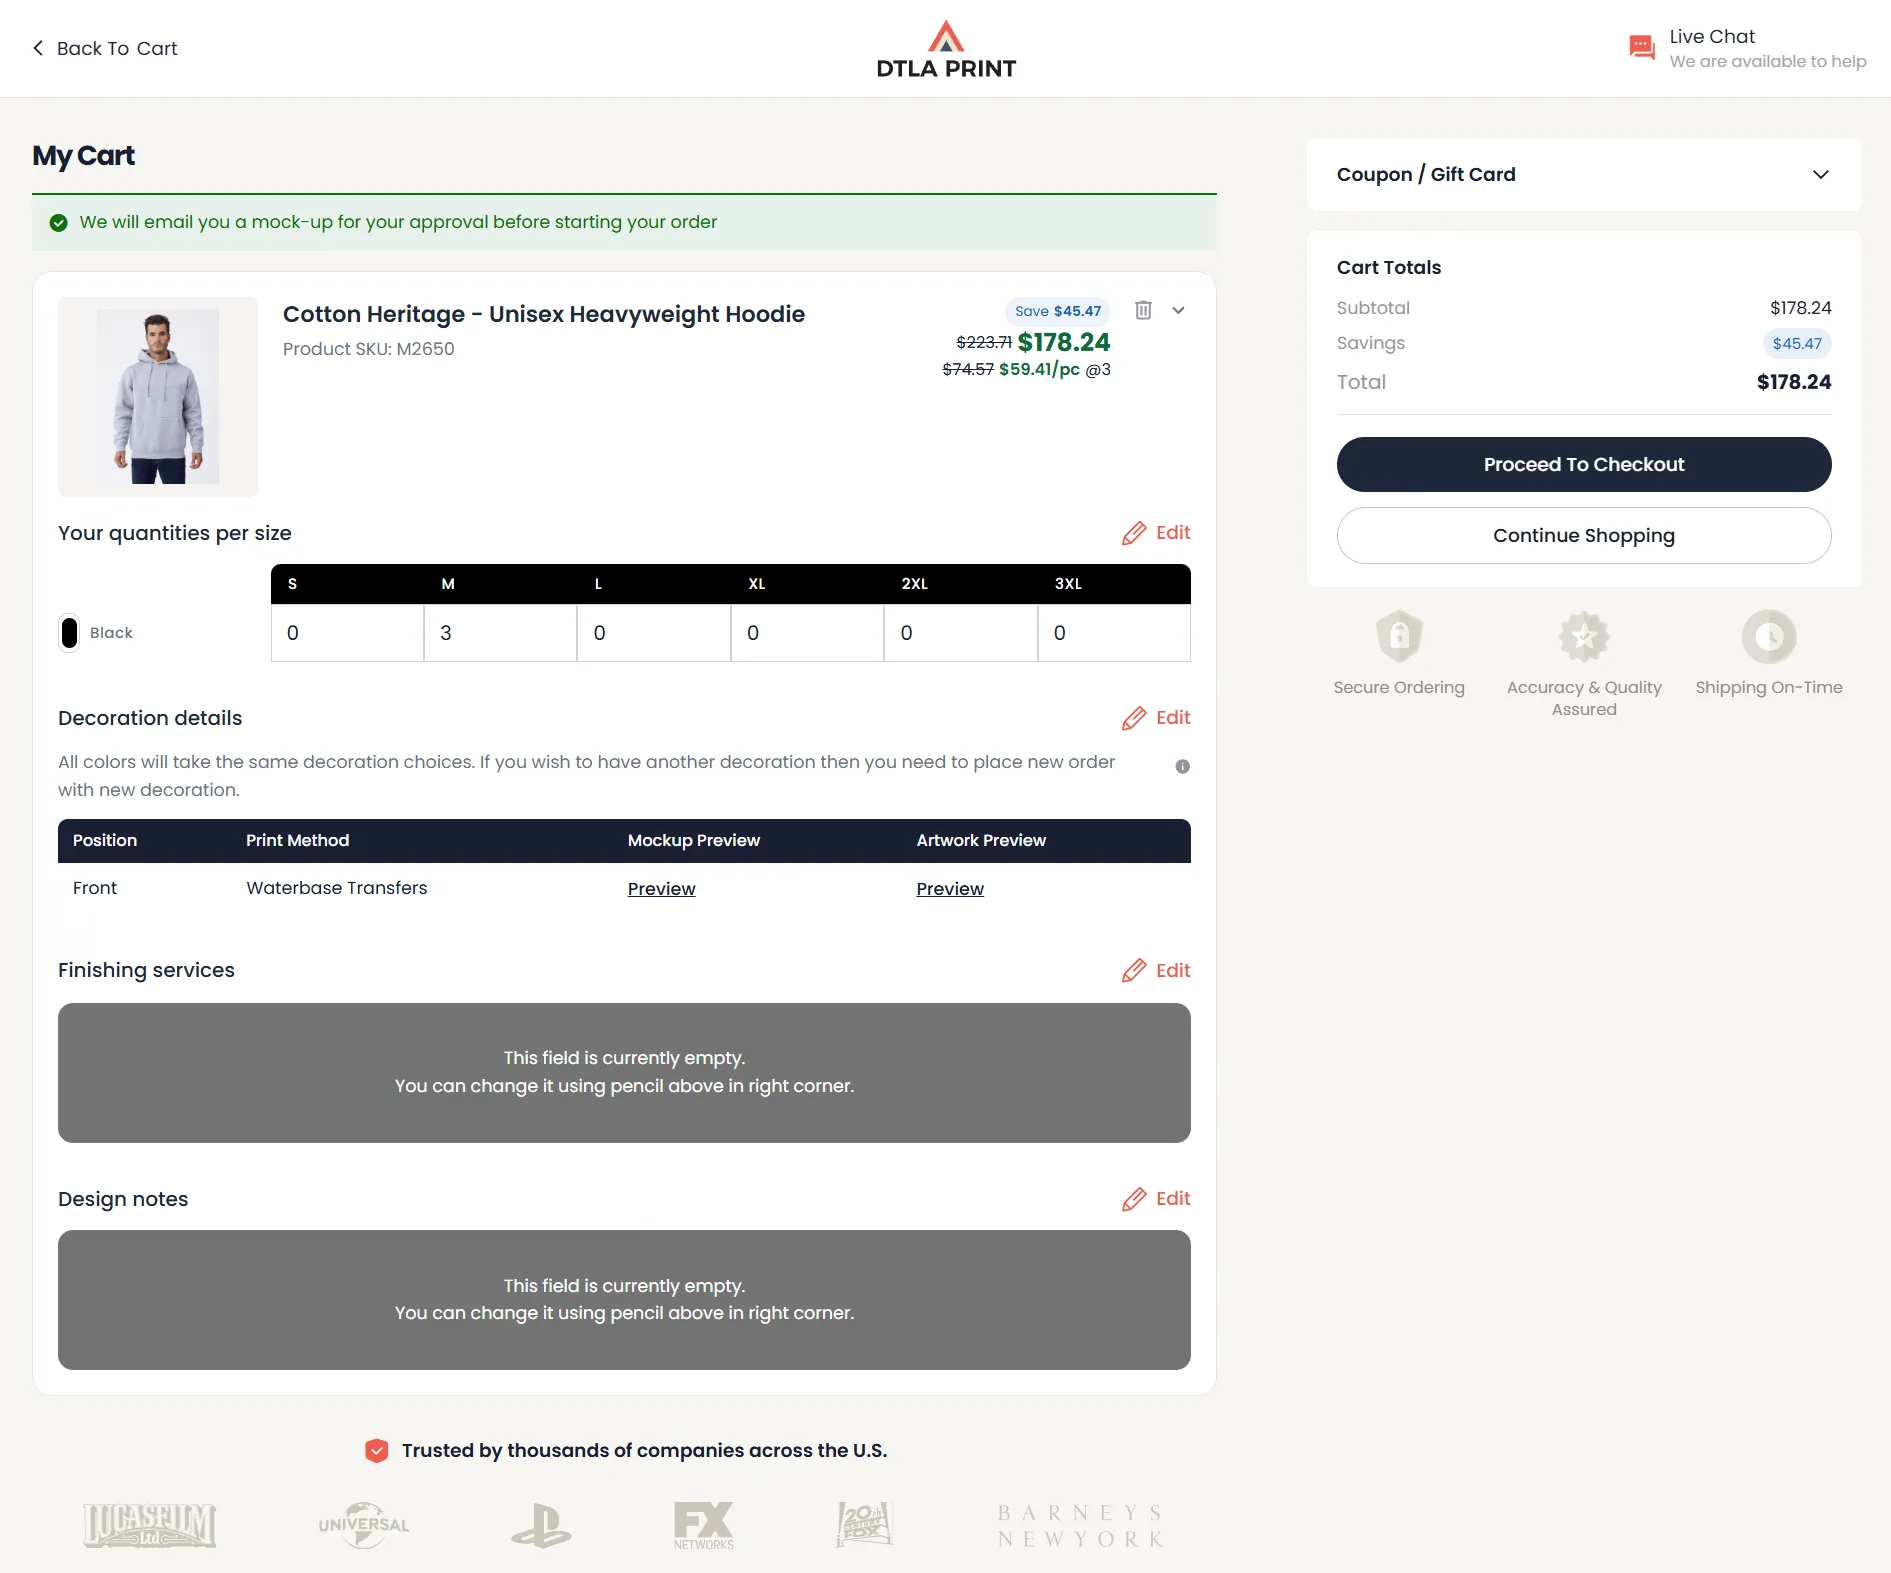The width and height of the screenshot is (1891, 1573).
Task: Click size S quantity field
Action: point(347,633)
